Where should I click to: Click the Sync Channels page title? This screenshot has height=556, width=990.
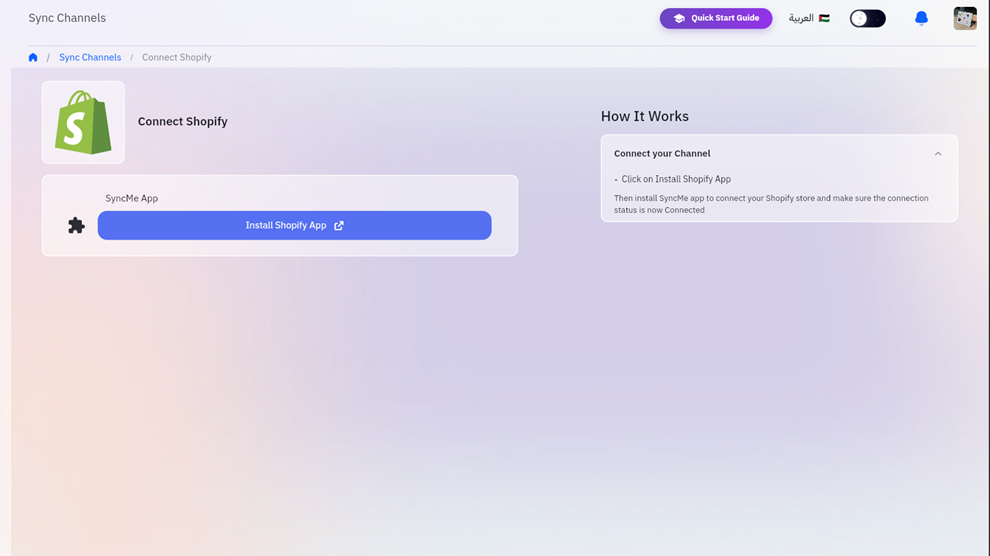click(x=67, y=18)
